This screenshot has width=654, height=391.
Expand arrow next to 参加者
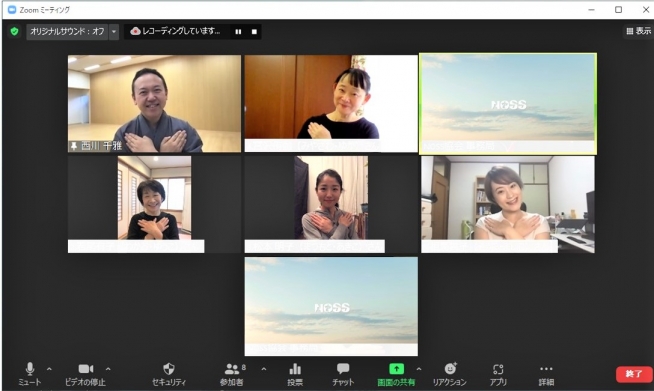point(264,369)
